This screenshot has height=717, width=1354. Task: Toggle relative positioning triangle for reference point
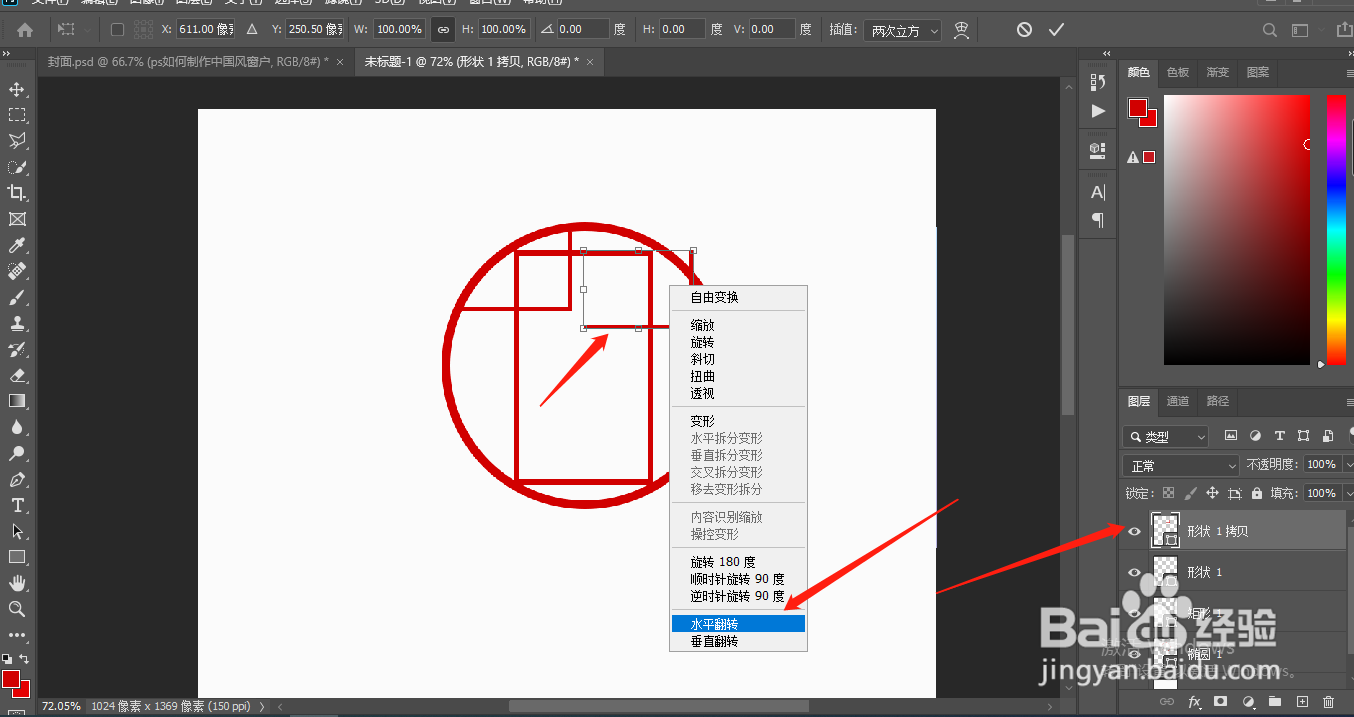point(252,30)
